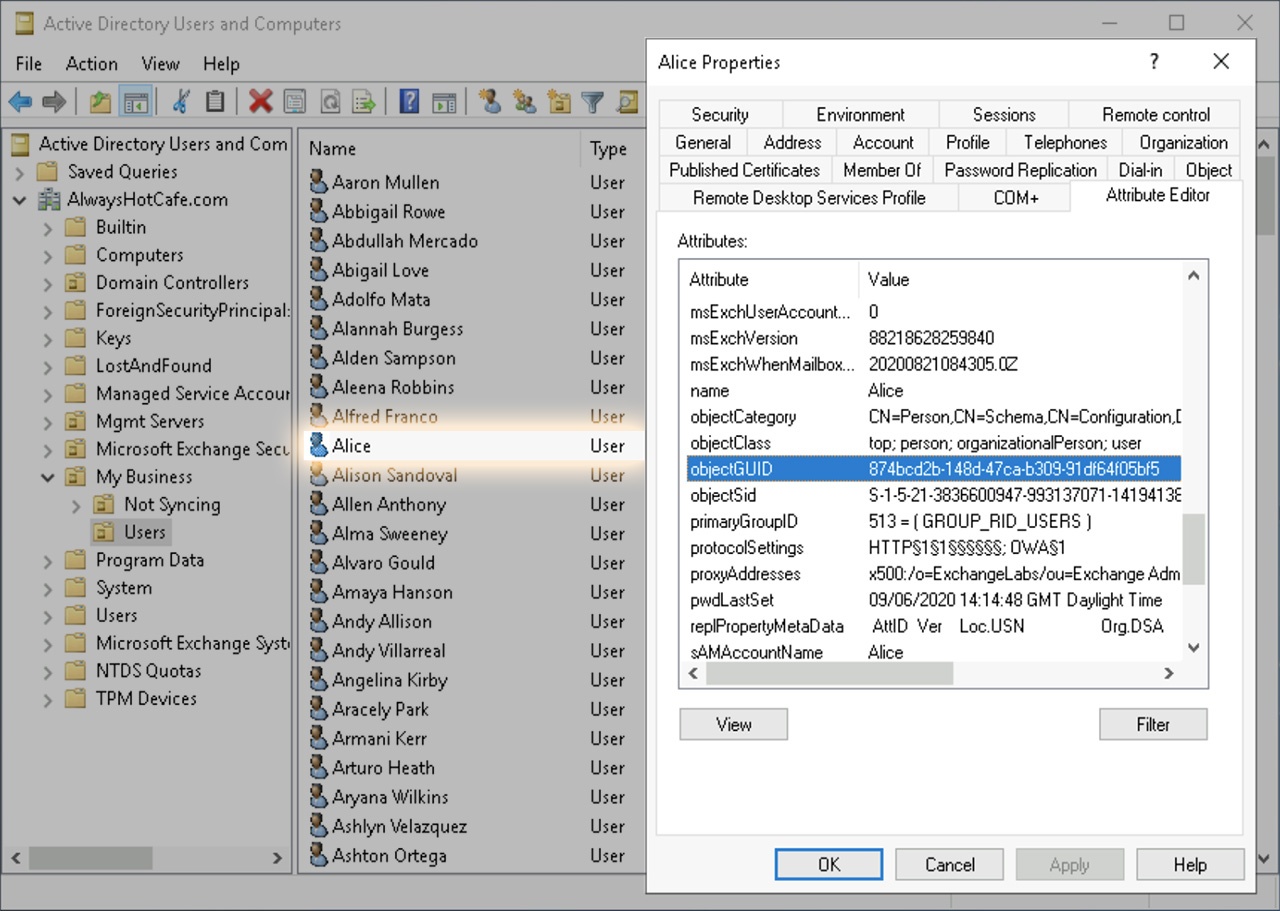This screenshot has width=1280, height=911.
Task: Switch to the Attribute Editor tab
Action: click(1157, 195)
